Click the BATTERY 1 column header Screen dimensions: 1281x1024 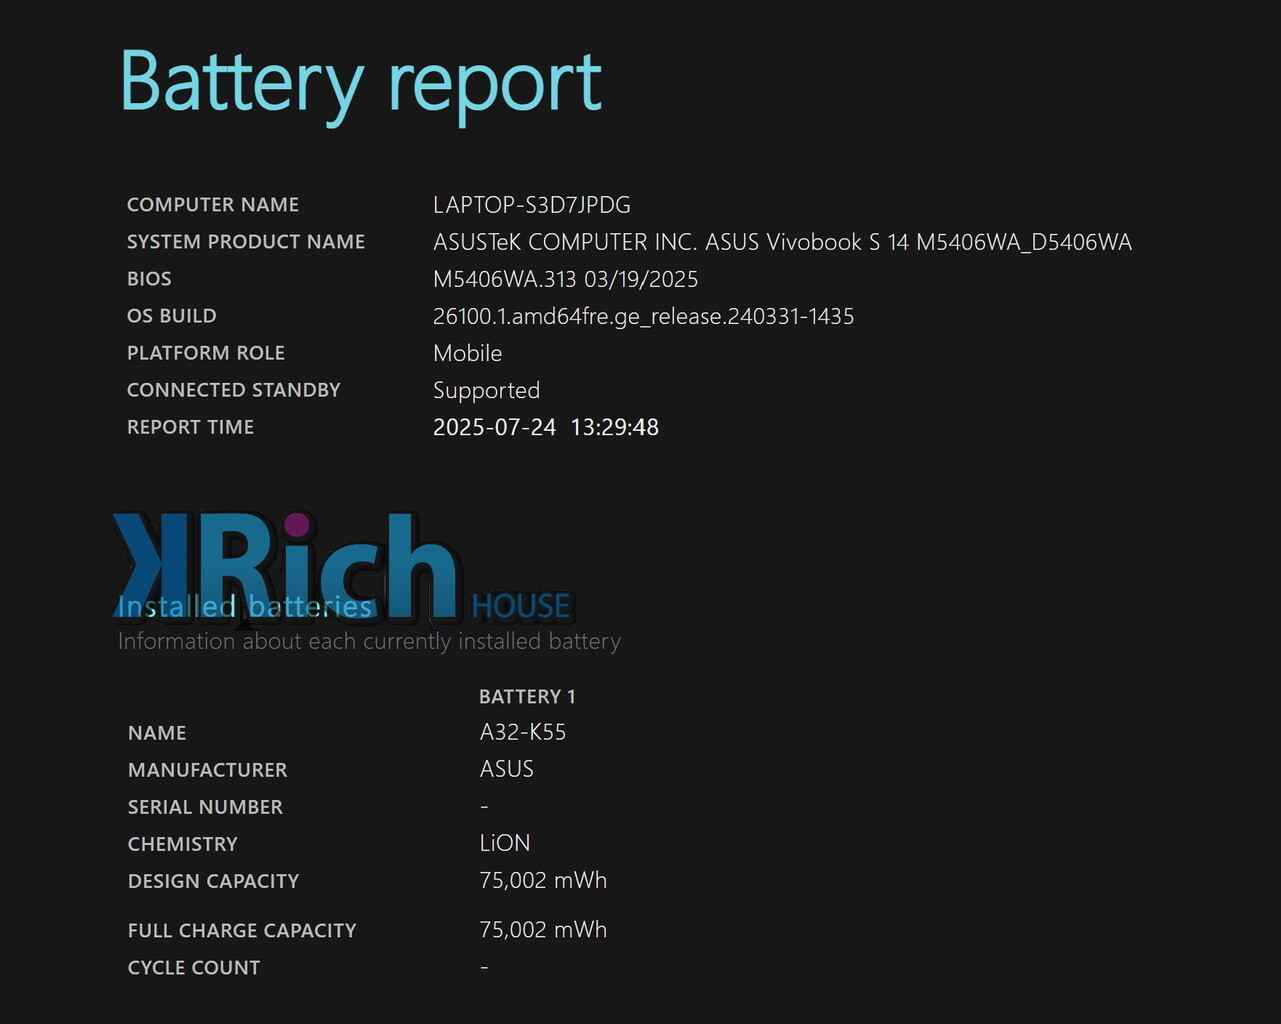527,697
